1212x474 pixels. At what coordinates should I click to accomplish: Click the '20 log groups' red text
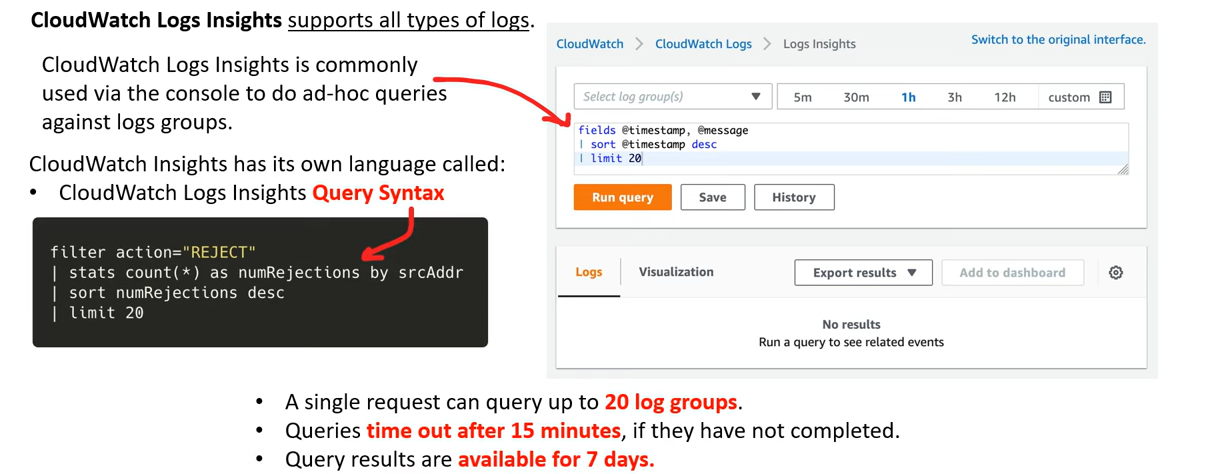click(x=671, y=402)
